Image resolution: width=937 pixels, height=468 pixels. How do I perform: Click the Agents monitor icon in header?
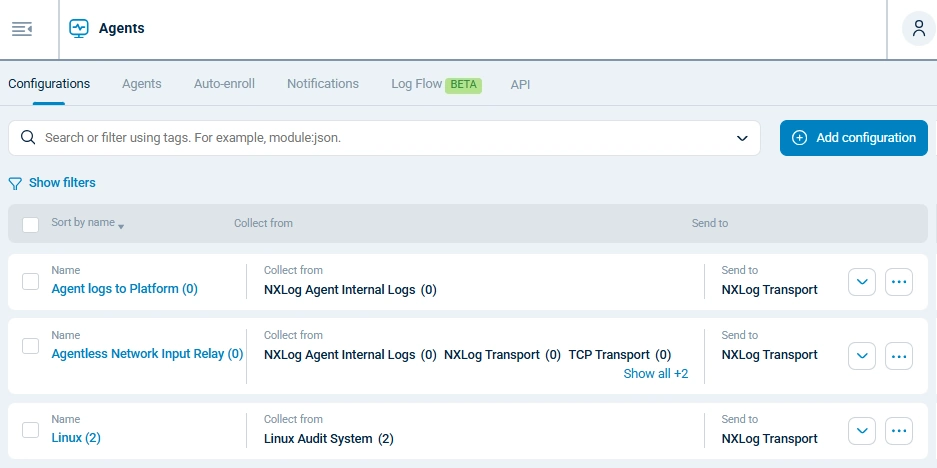[x=79, y=29]
